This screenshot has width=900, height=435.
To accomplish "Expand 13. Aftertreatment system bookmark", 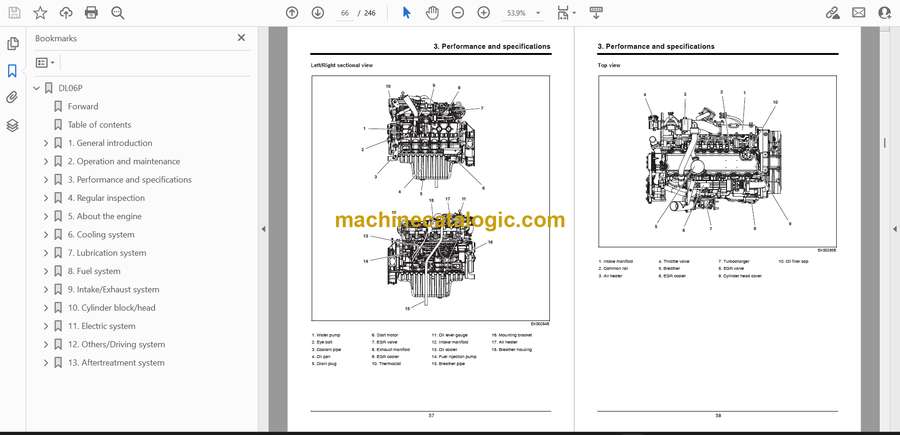I will tap(46, 363).
